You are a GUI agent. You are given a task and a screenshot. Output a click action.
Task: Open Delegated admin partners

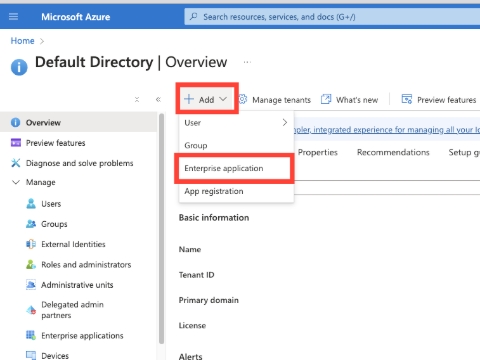tap(72, 310)
